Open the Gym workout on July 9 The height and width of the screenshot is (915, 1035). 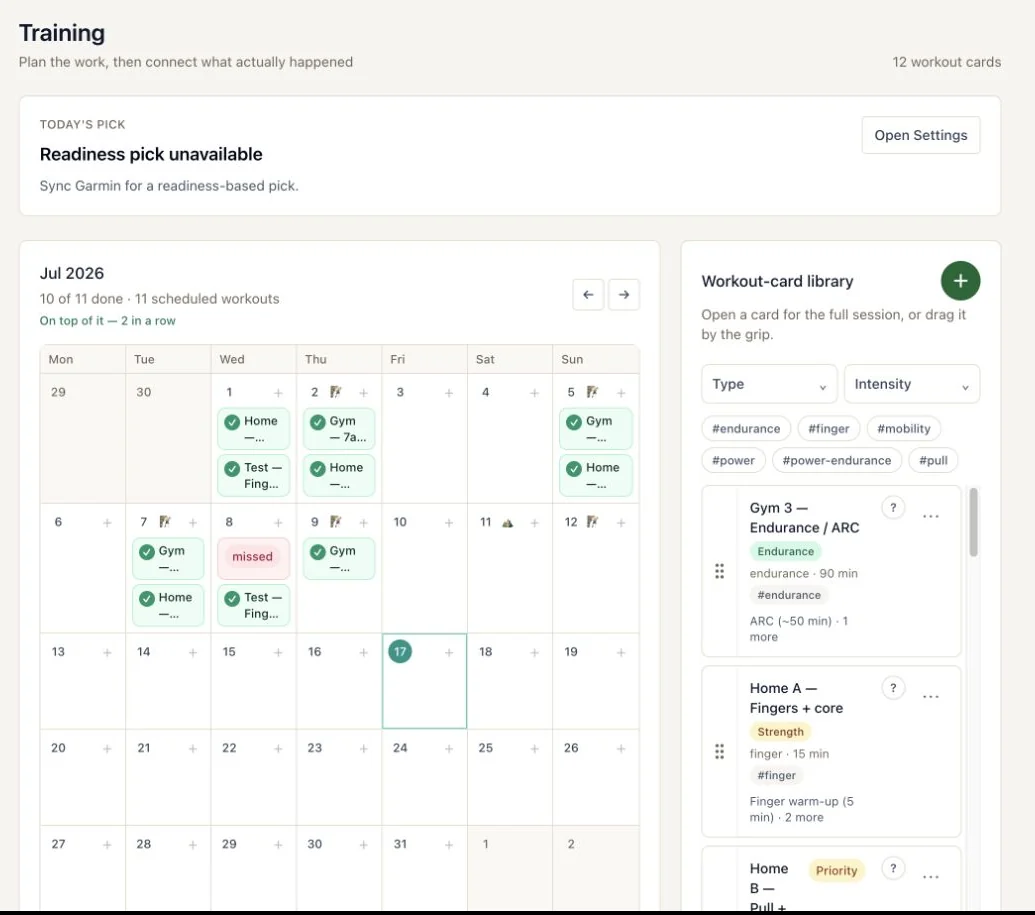click(x=339, y=559)
